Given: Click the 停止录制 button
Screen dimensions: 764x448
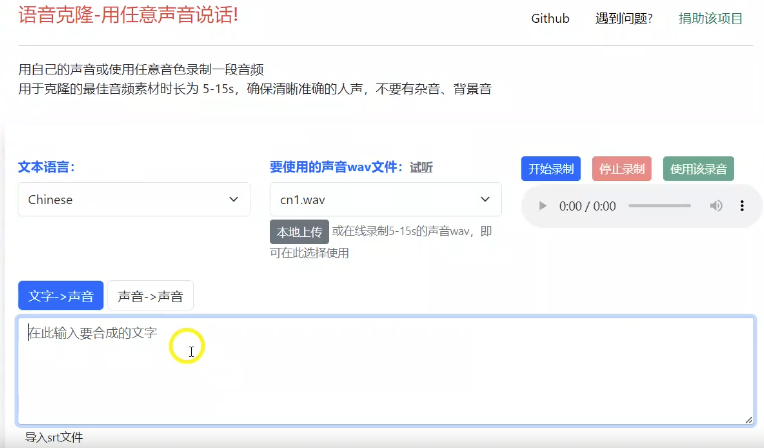Looking at the screenshot, I should (x=622, y=169).
